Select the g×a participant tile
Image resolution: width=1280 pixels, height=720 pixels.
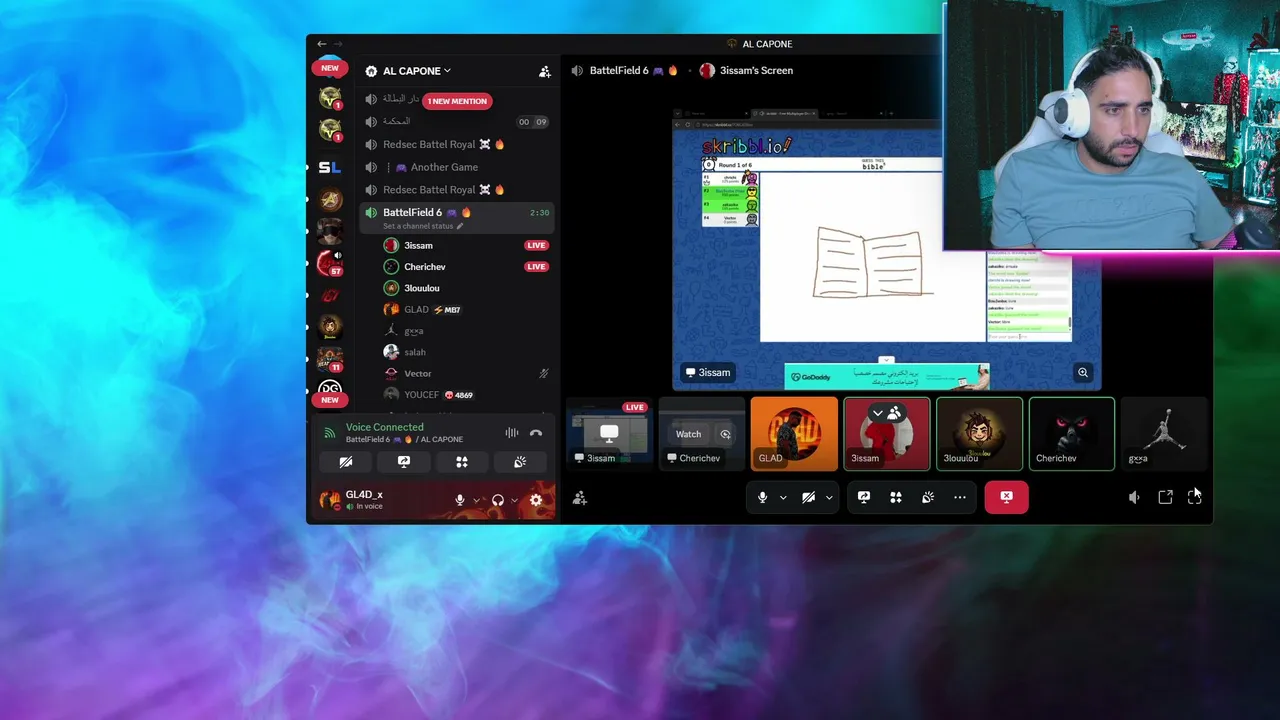click(x=1164, y=433)
